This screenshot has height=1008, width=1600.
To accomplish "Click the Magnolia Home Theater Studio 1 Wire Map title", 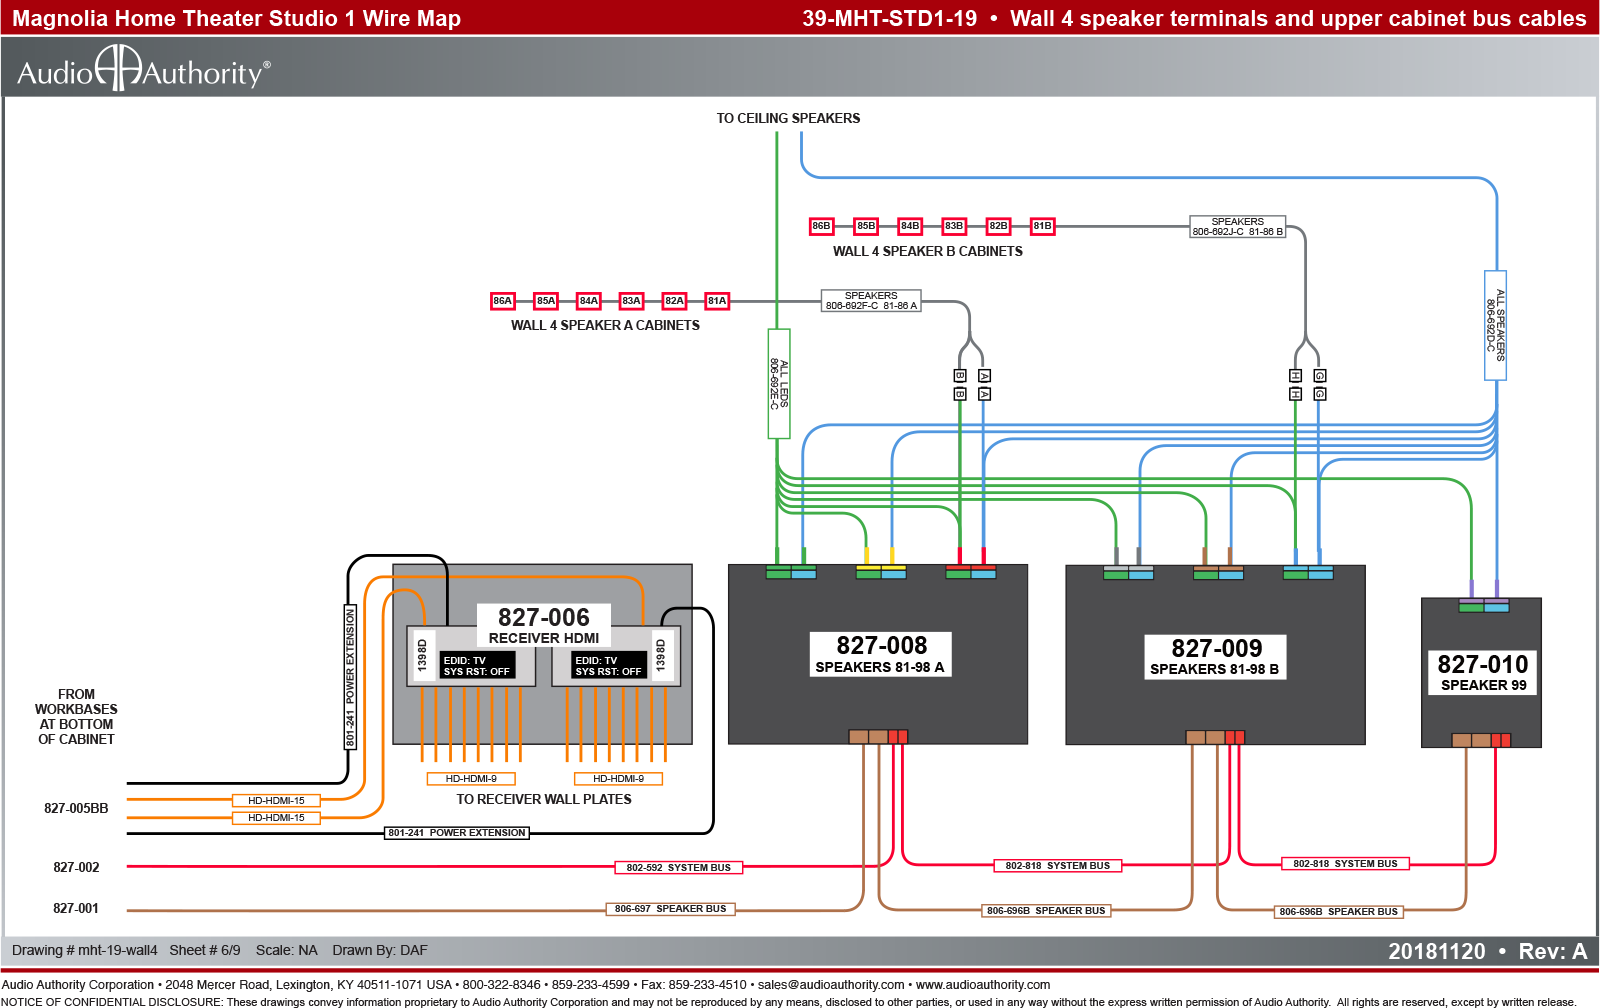I will [x=236, y=18].
